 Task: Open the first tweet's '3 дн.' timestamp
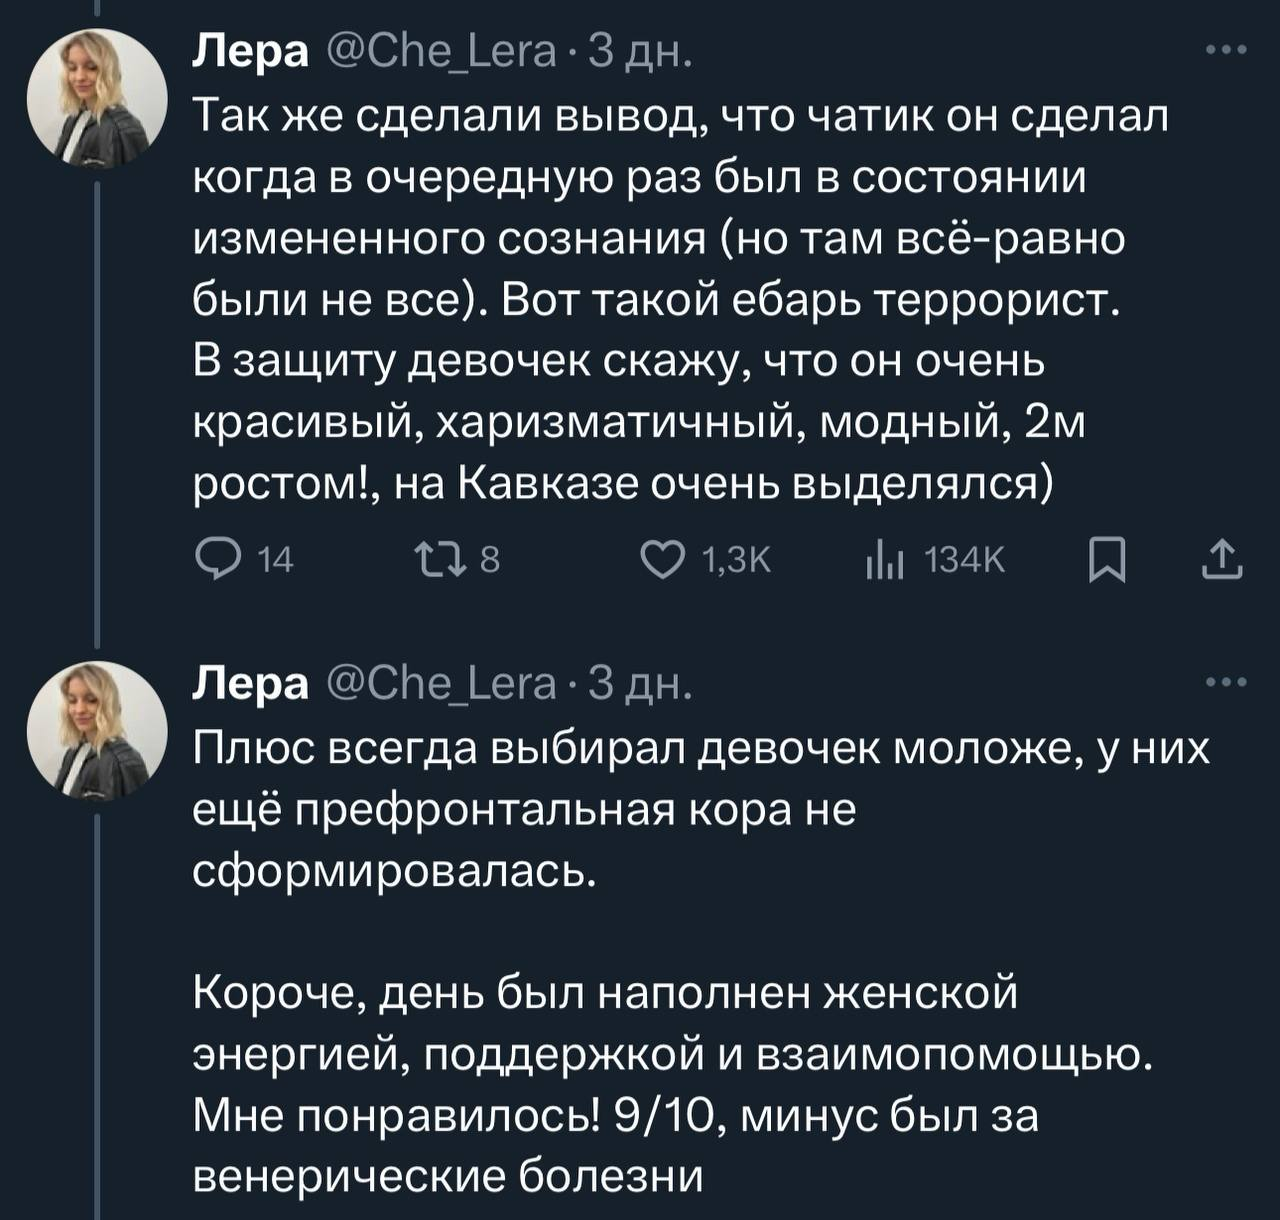(x=636, y=52)
